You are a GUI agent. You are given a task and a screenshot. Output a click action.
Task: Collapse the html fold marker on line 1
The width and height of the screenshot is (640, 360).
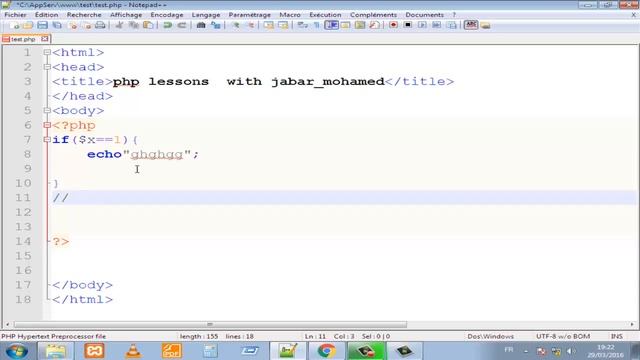pyautogui.click(x=47, y=52)
